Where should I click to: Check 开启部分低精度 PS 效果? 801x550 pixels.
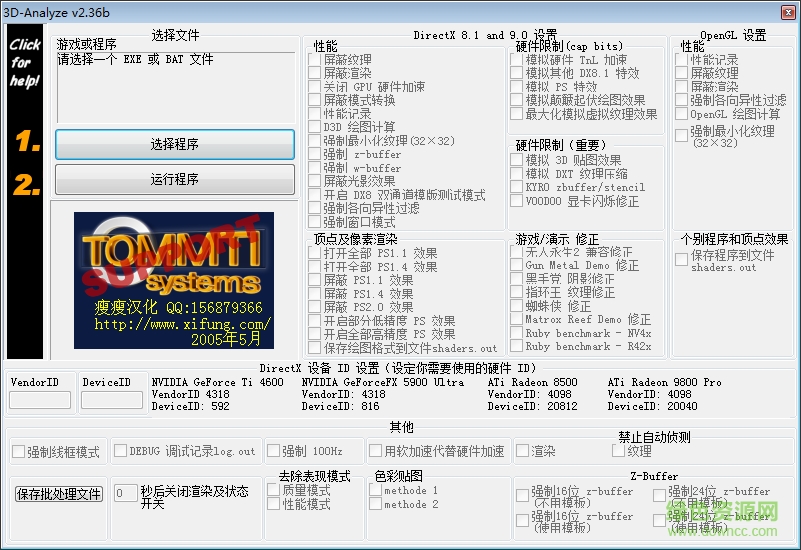click(x=315, y=321)
